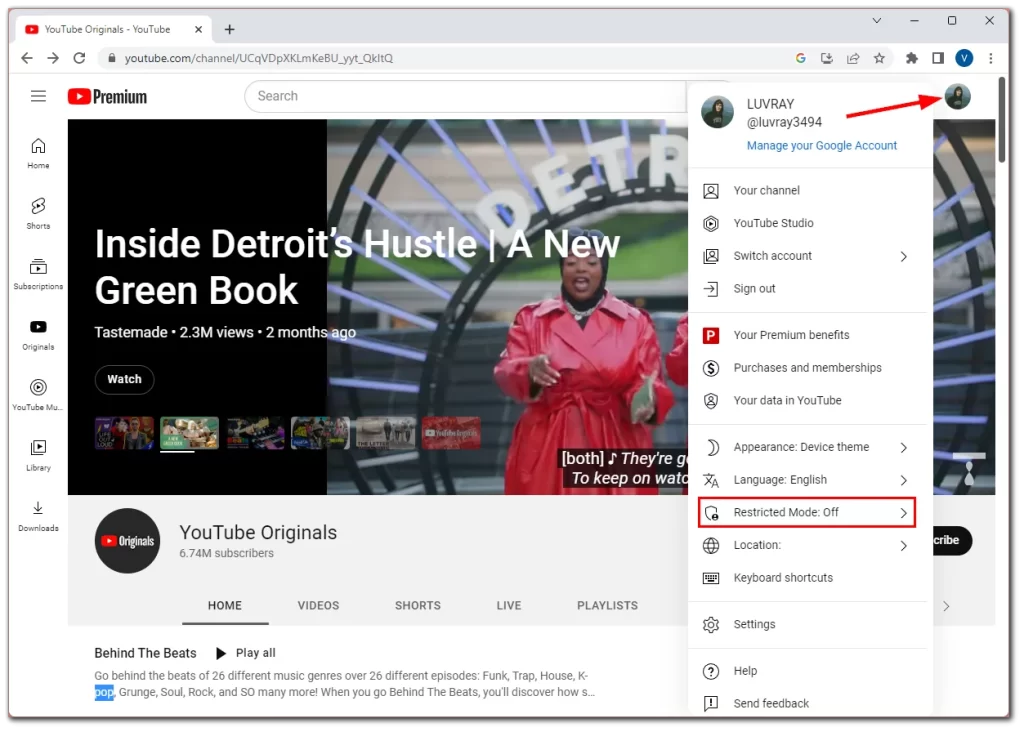Click the browser forward arrow
Viewport: 1024px width, 732px height.
[x=53, y=58]
